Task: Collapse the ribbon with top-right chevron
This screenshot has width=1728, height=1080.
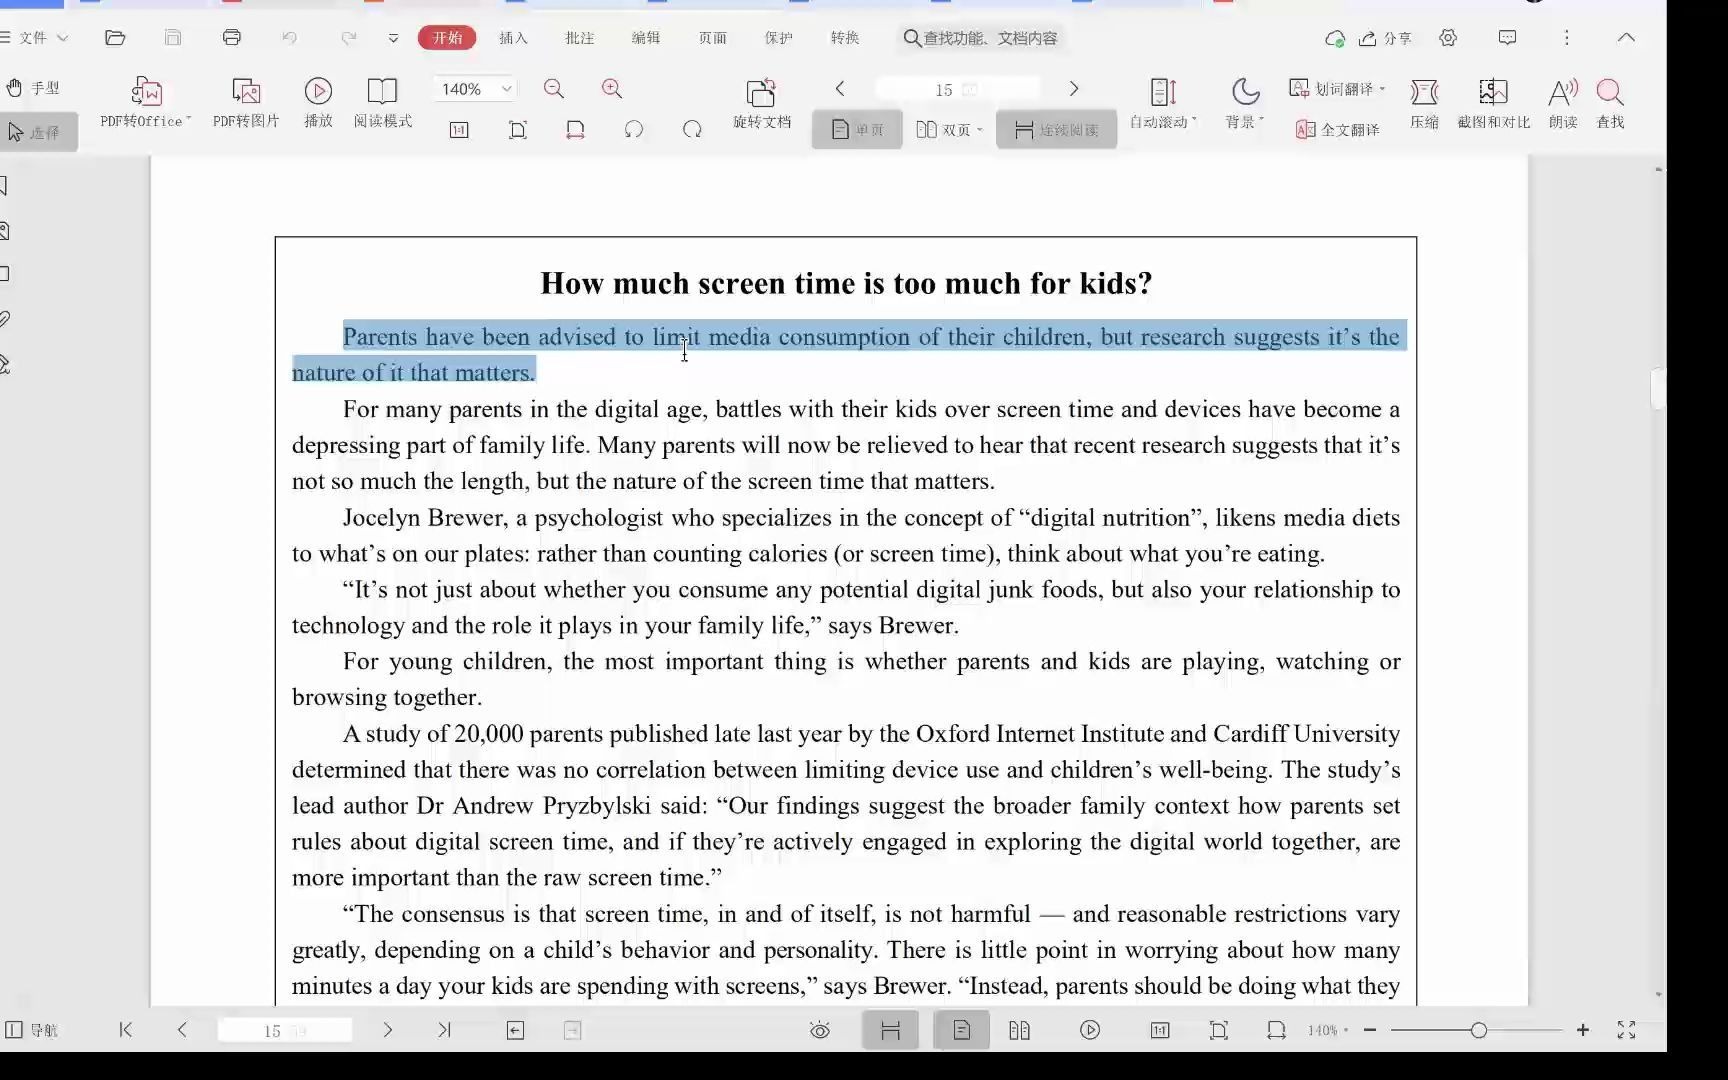Action: pos(1627,38)
